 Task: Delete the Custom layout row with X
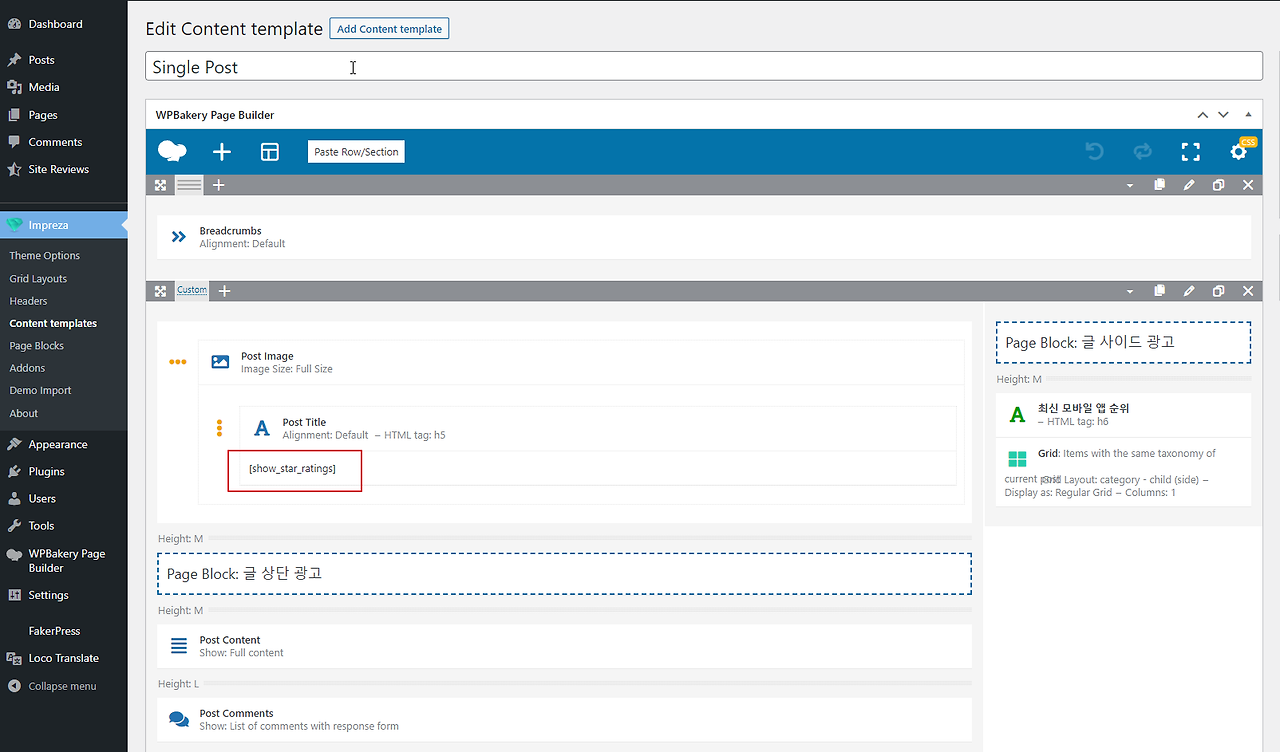point(1248,291)
